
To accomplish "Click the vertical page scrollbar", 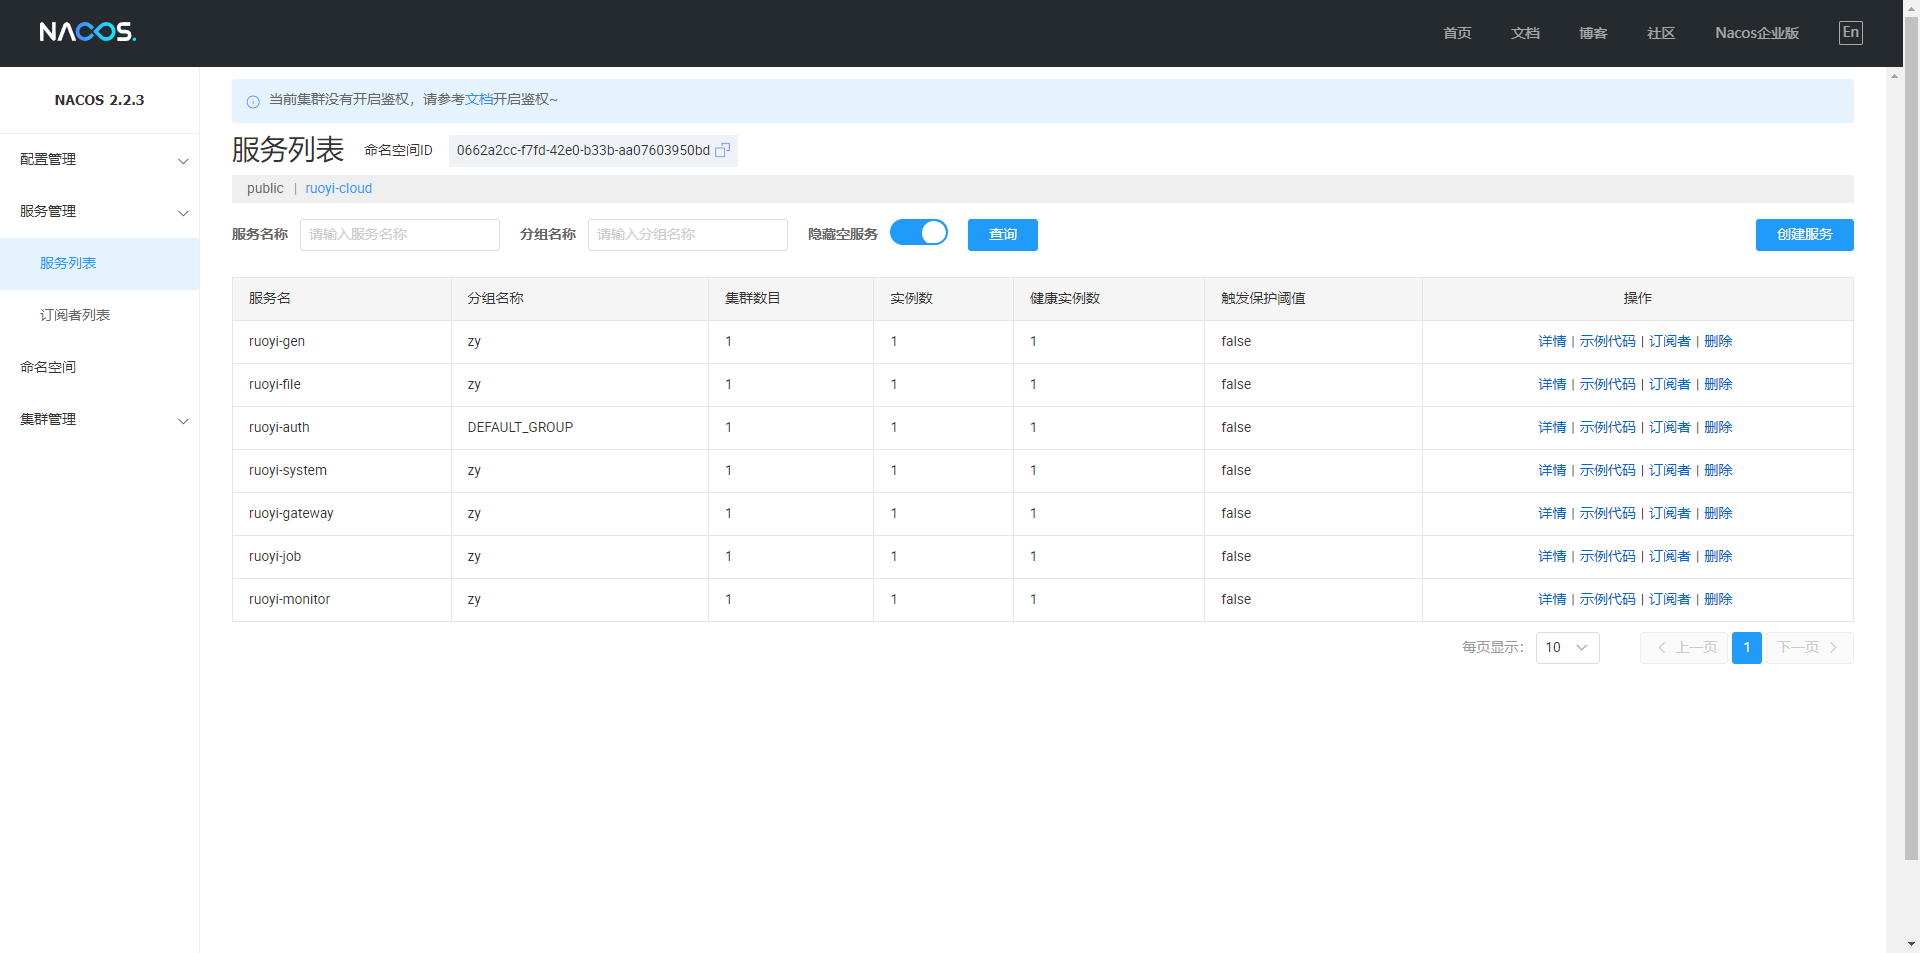I will point(1910,440).
